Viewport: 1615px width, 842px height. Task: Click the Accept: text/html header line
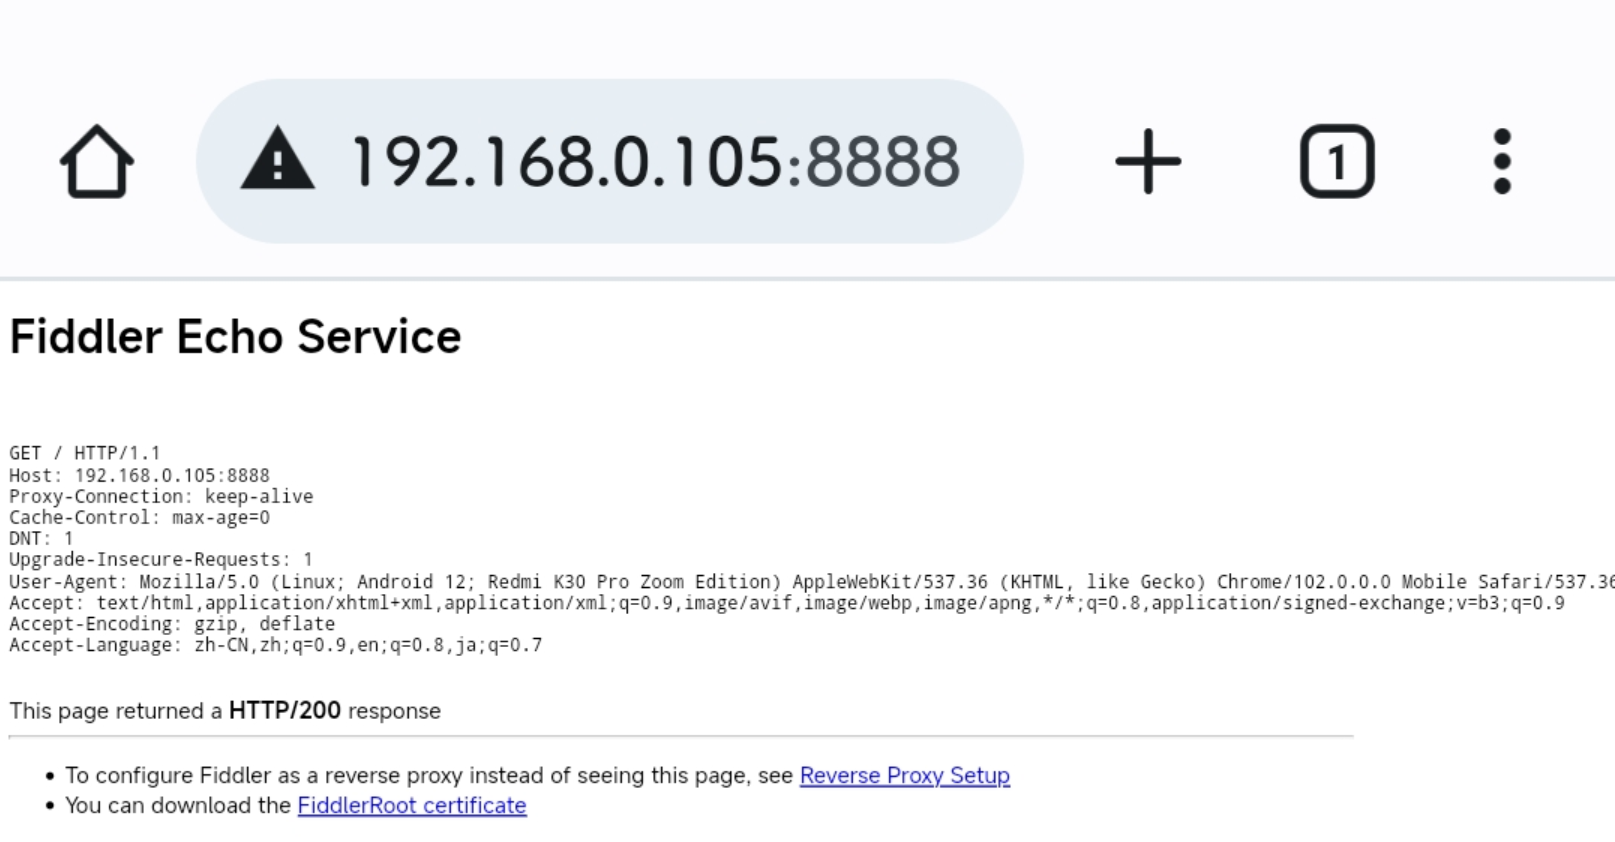click(787, 603)
